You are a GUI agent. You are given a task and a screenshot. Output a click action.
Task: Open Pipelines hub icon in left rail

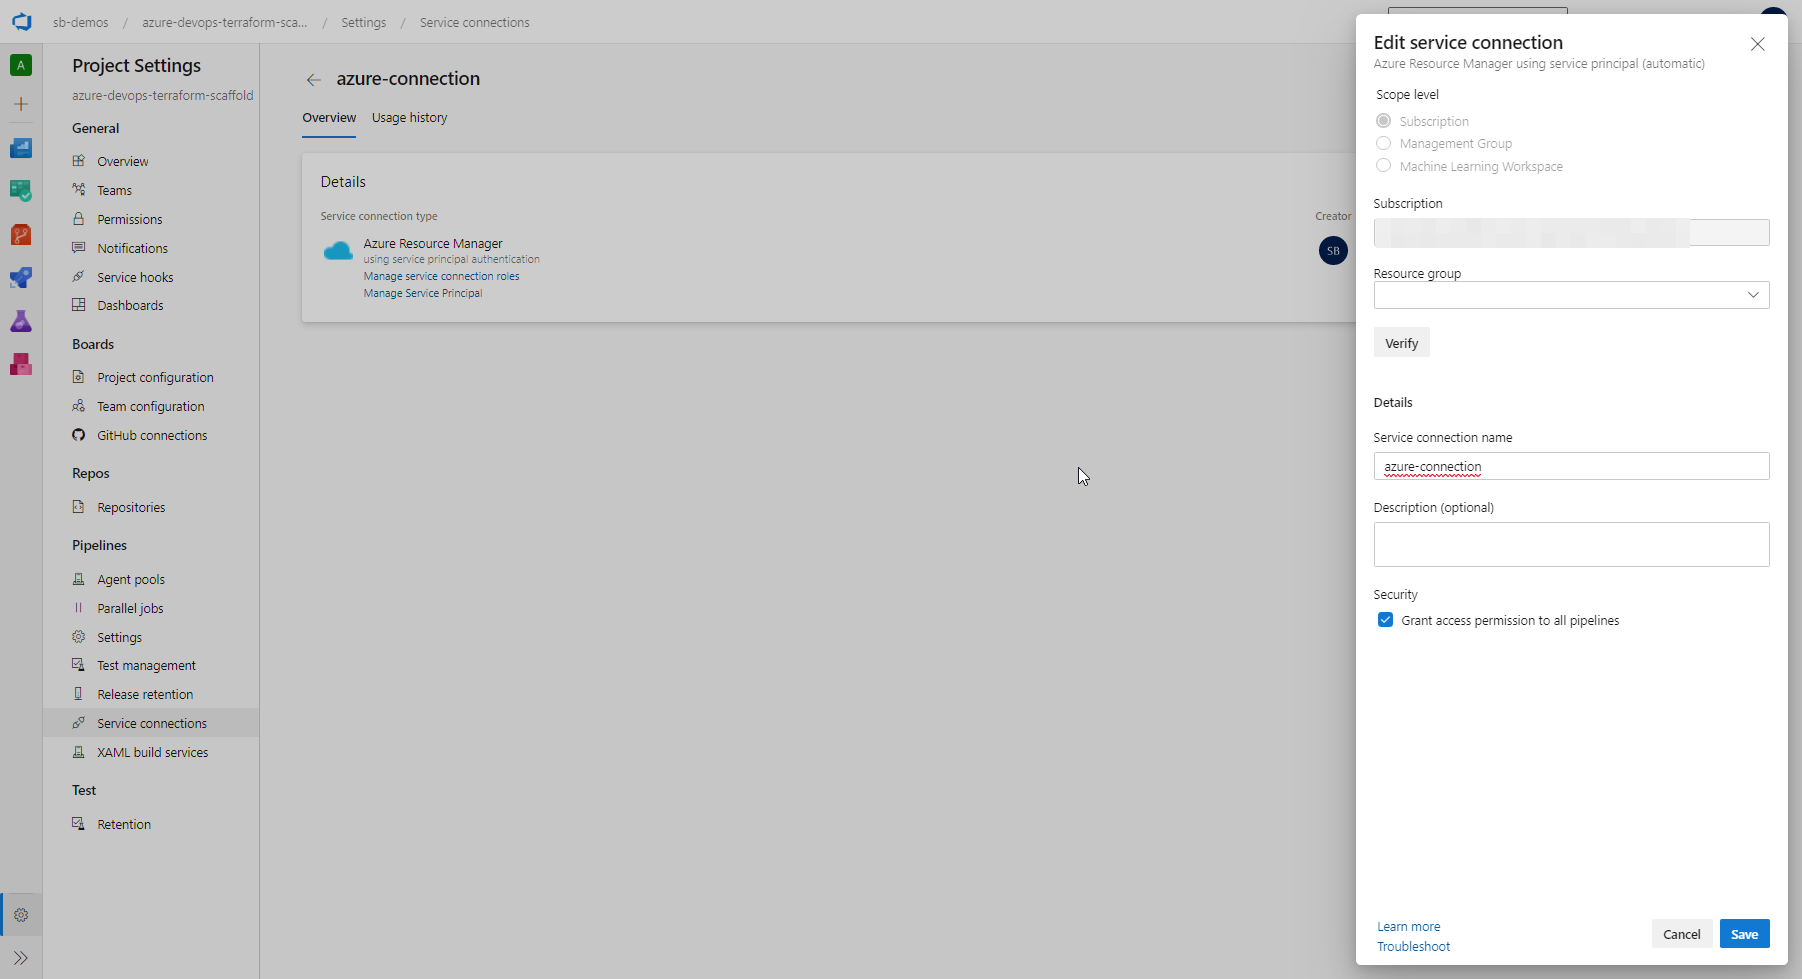pyautogui.click(x=21, y=278)
